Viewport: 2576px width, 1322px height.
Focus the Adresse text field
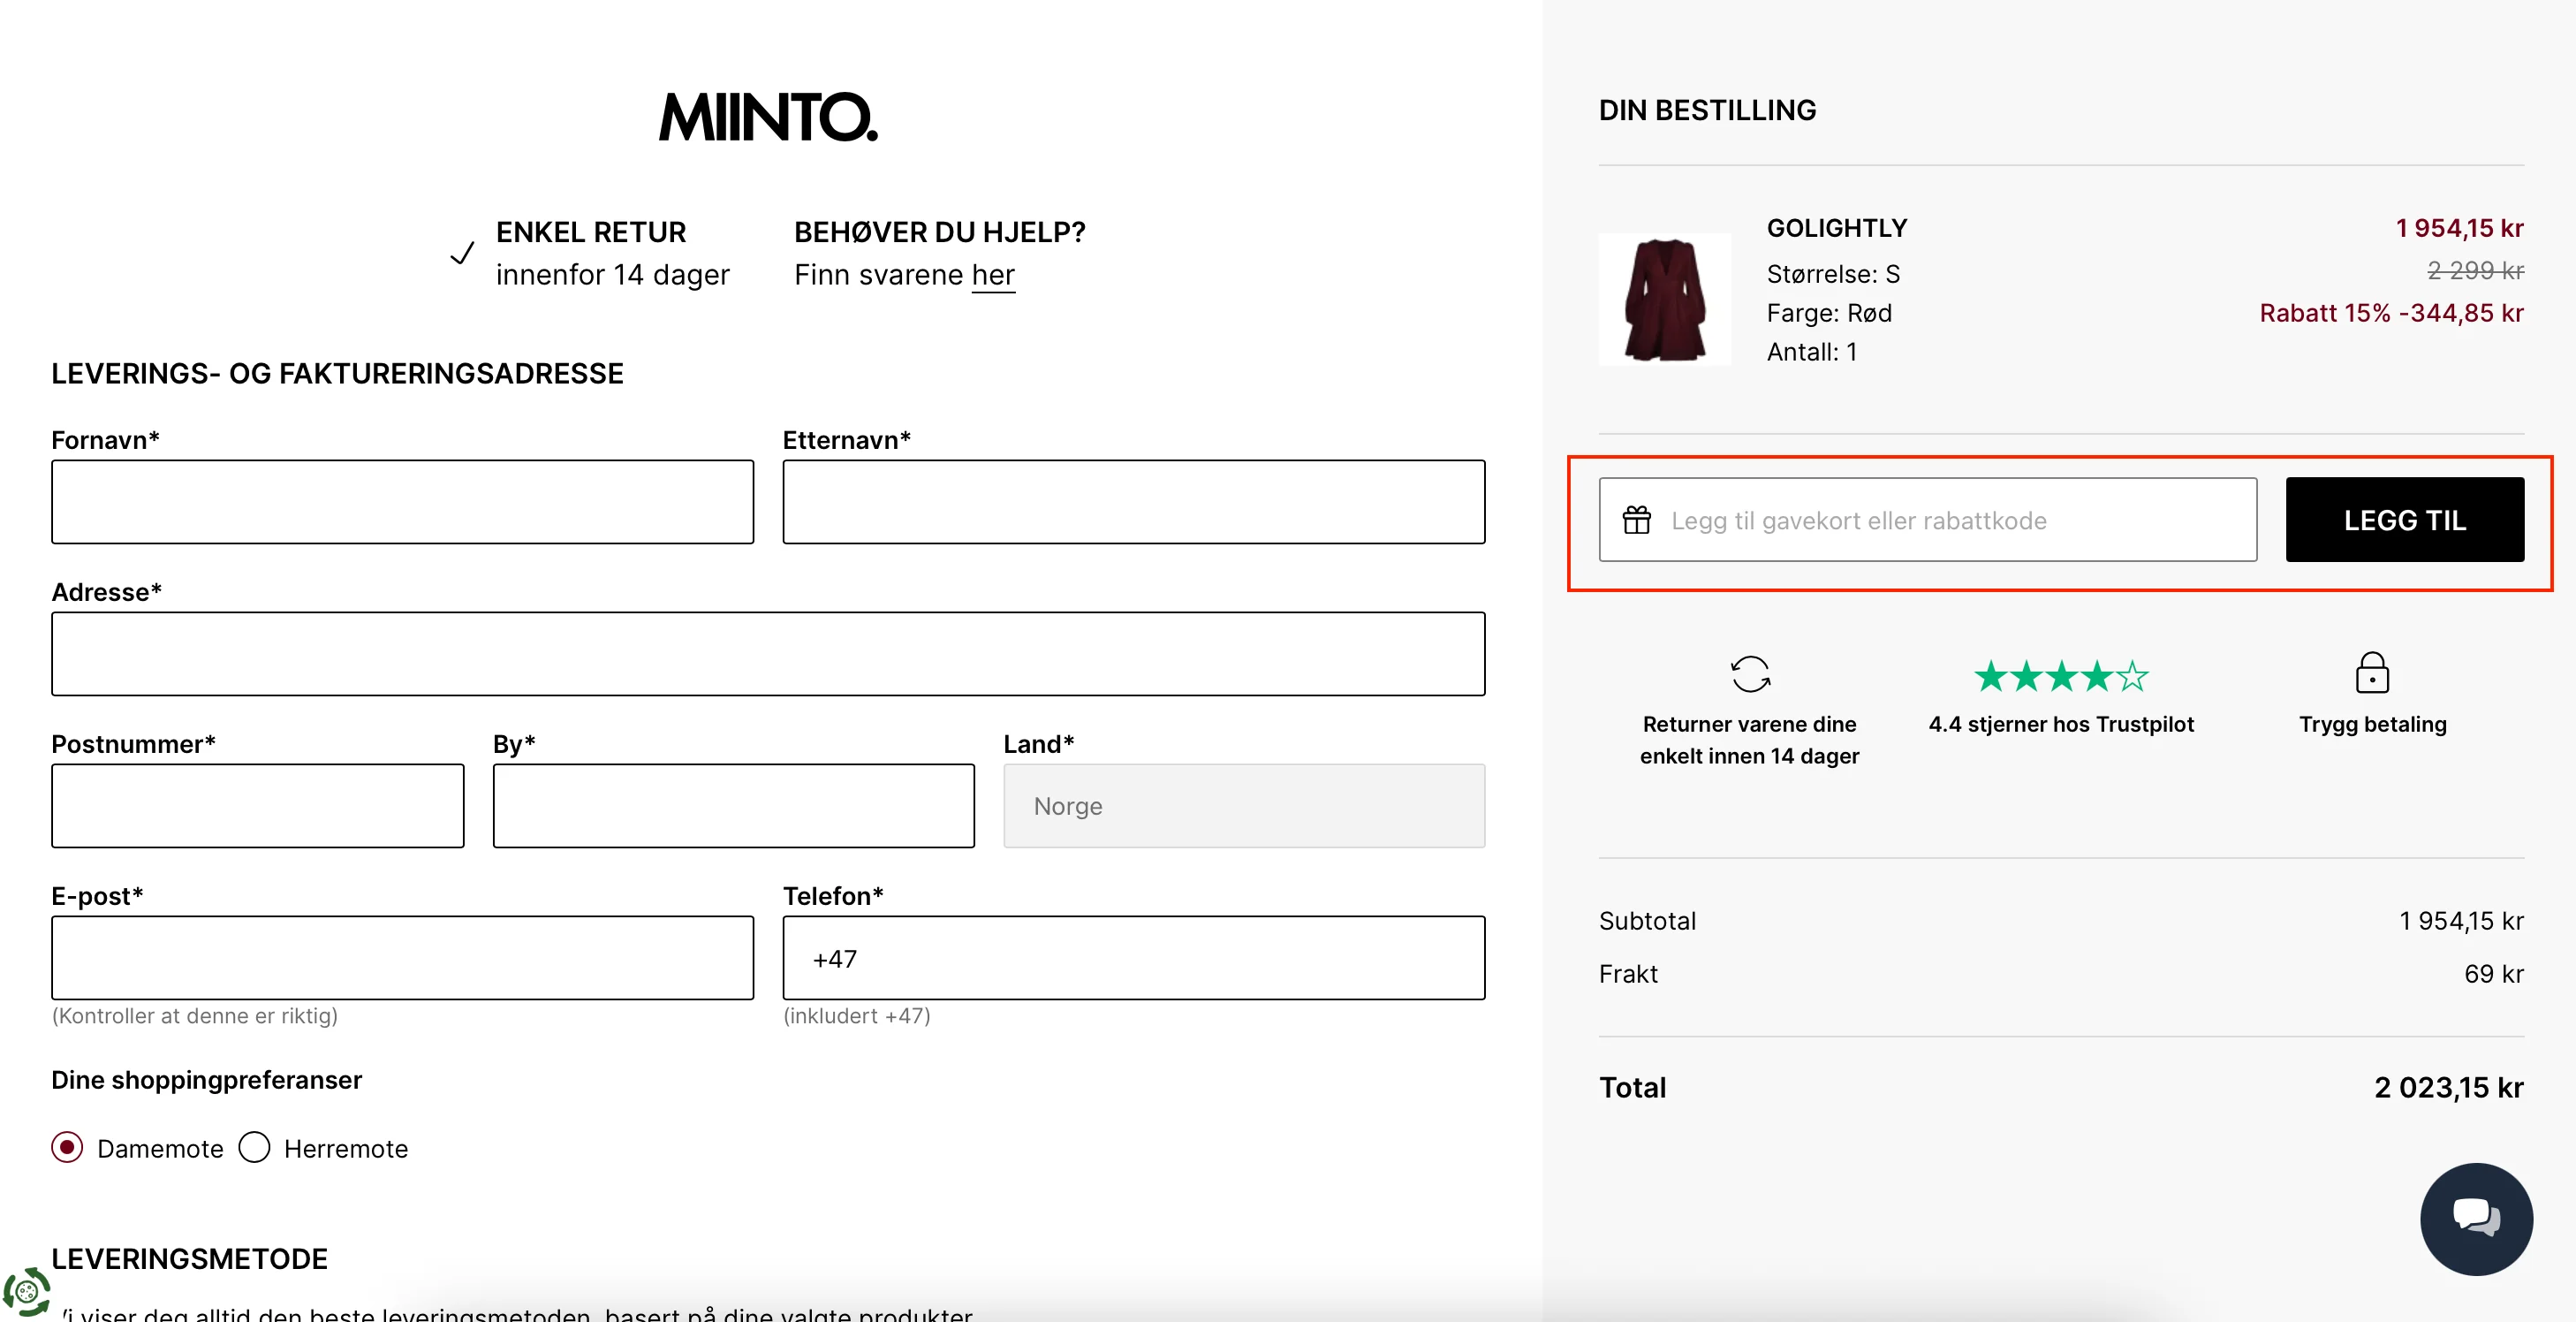[x=767, y=654]
